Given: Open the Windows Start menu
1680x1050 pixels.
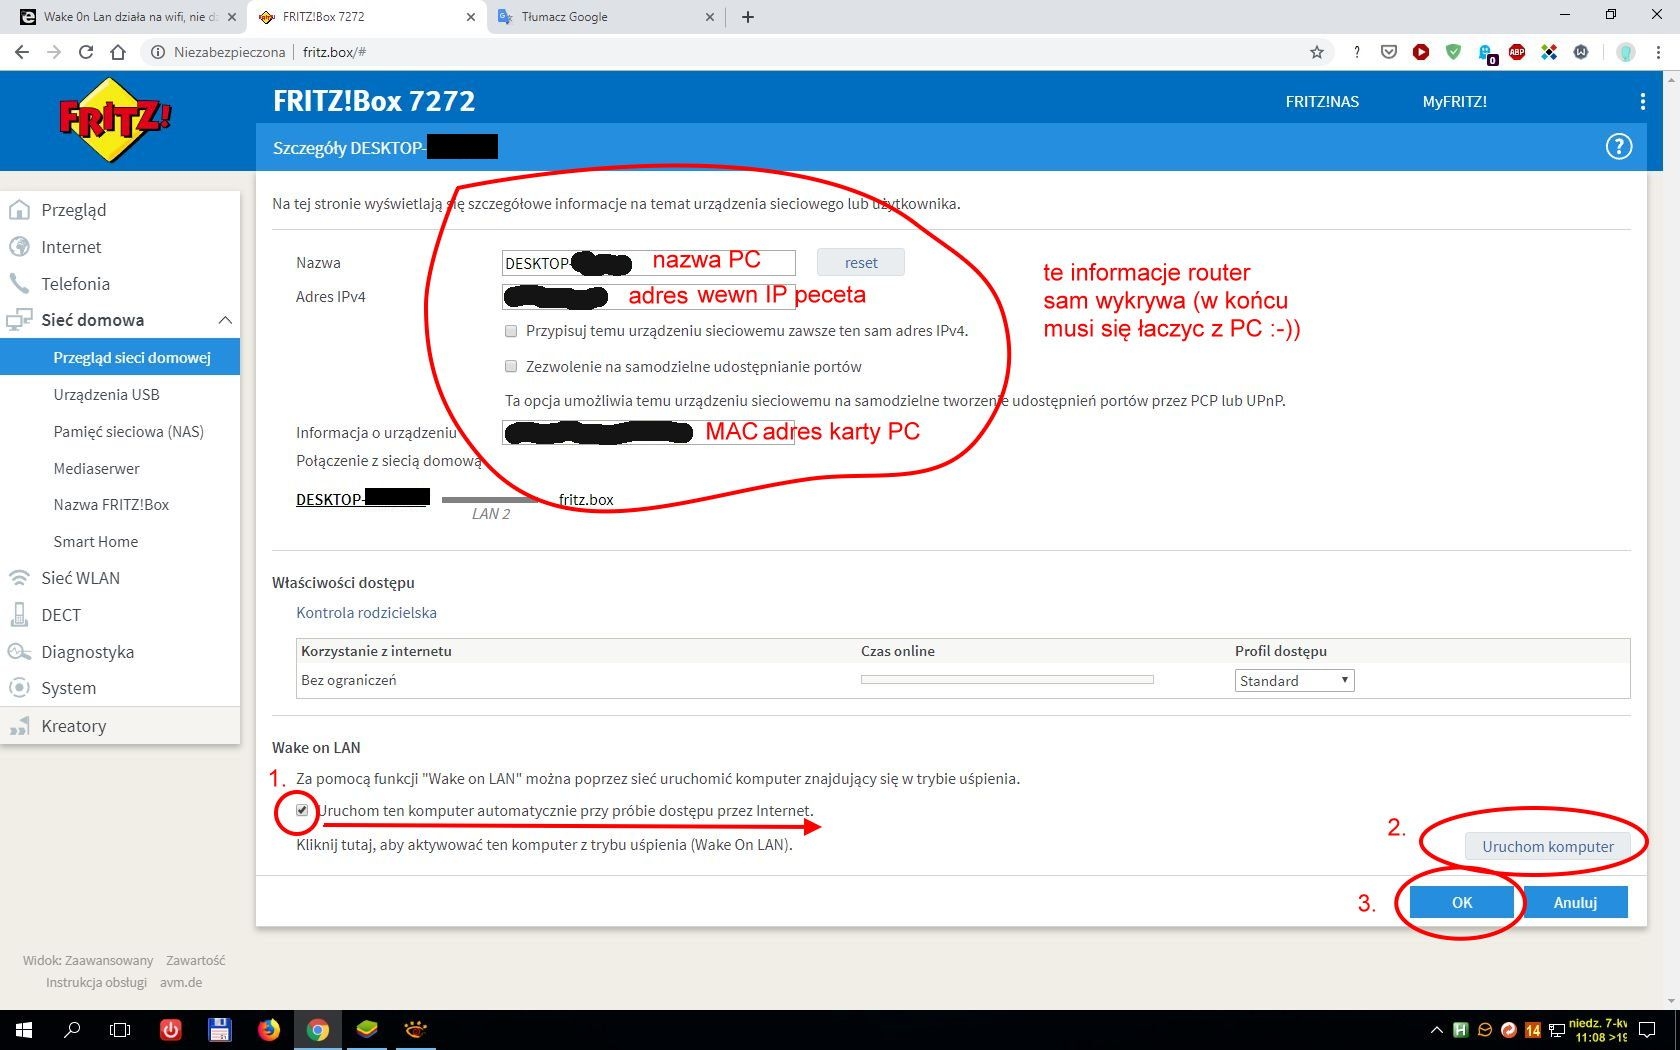Looking at the screenshot, I should [x=24, y=1029].
